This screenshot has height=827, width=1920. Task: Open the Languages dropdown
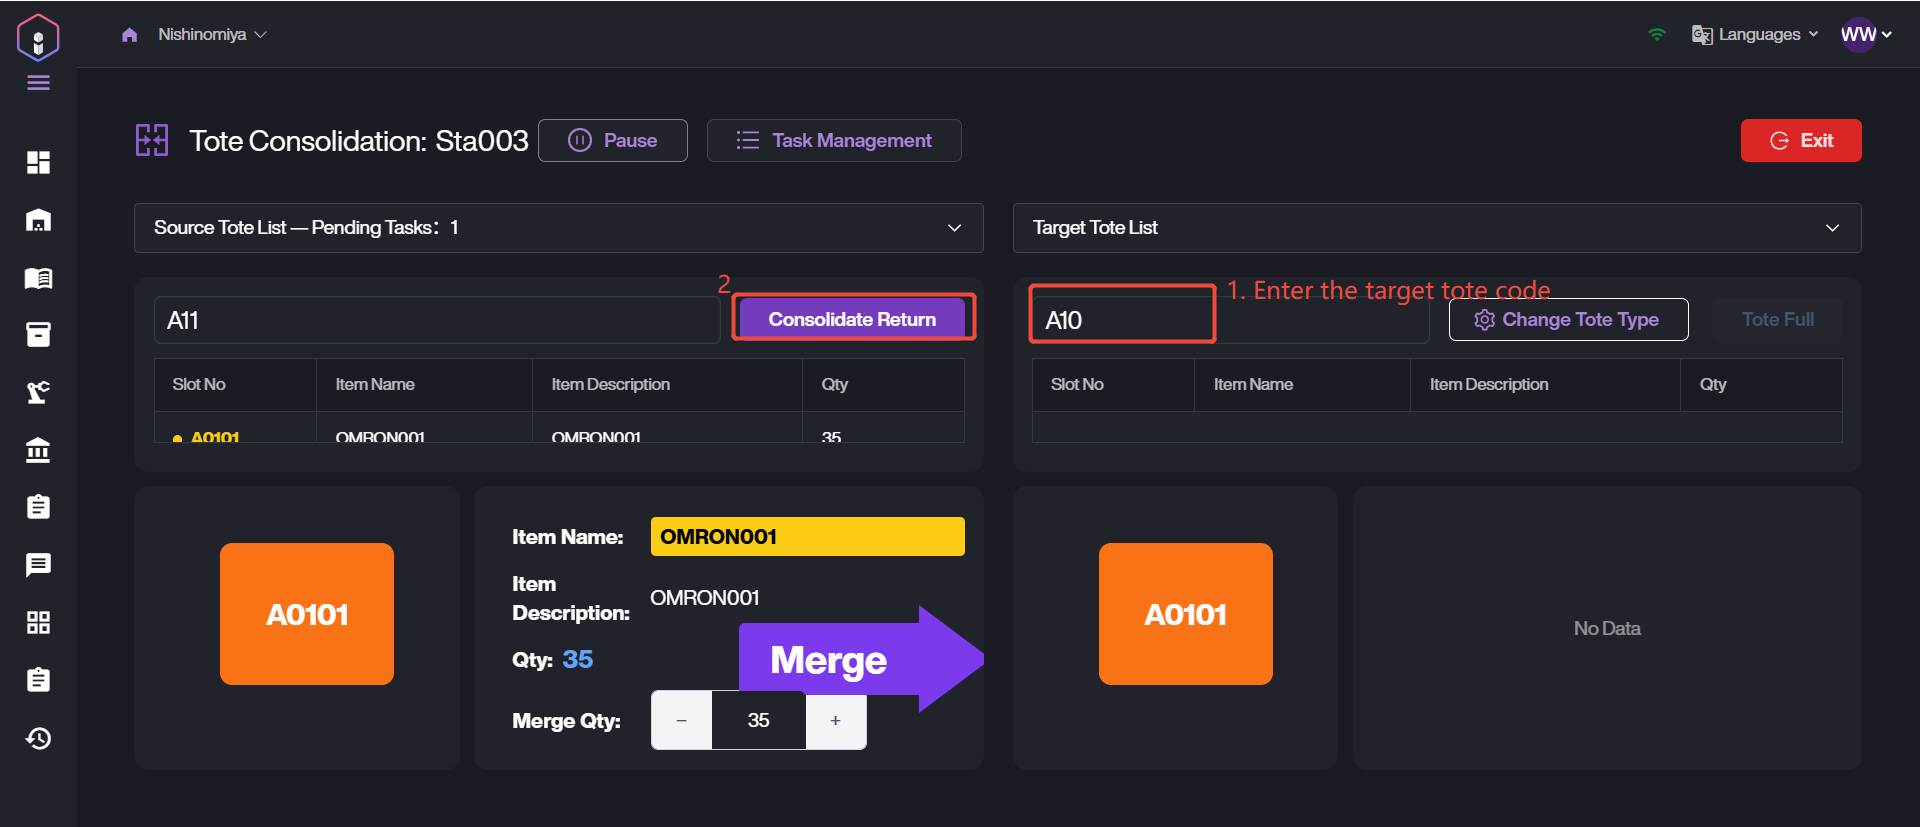1755,35
